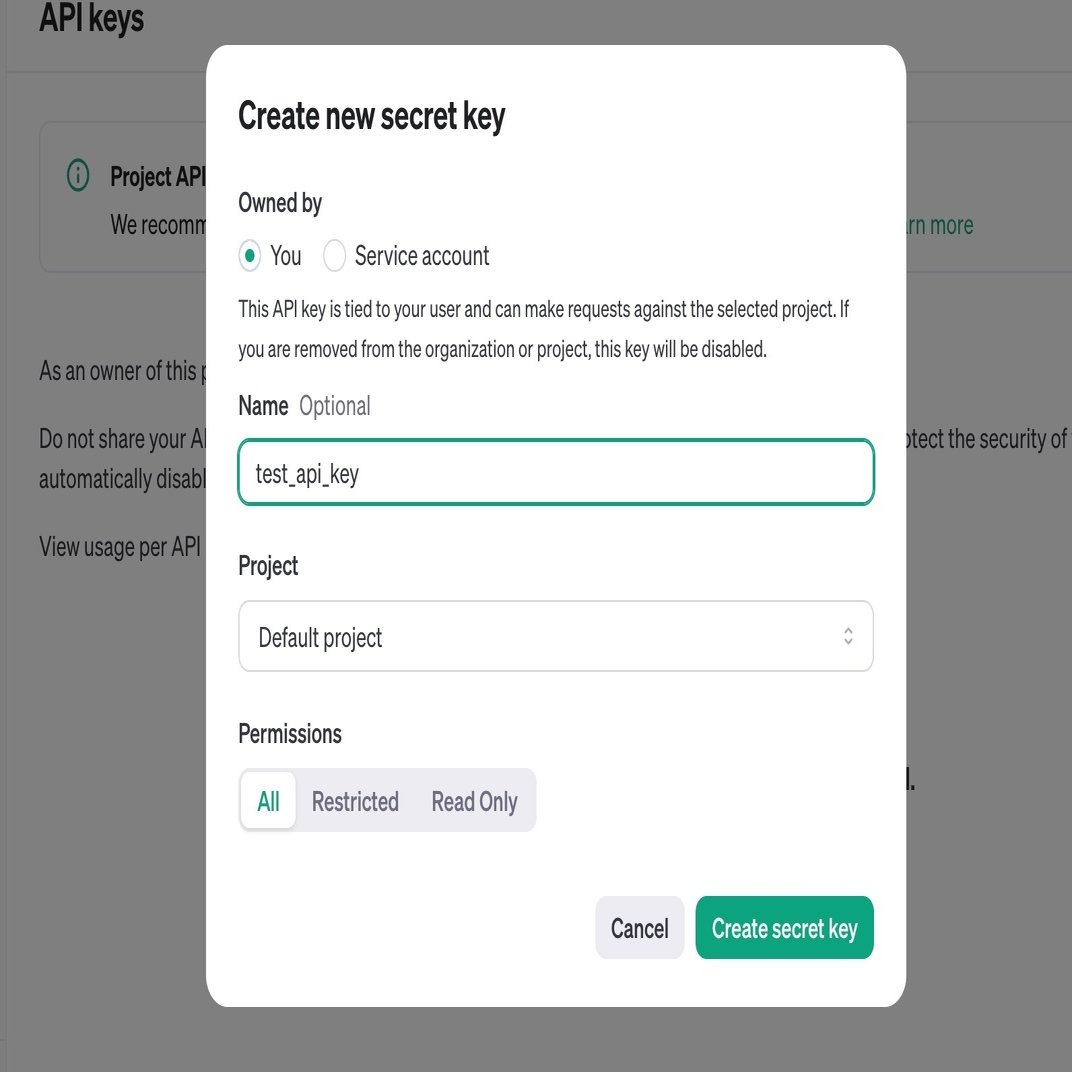Click the "Create new secret key" heading
Viewport: 1072px width, 1072px height.
(x=372, y=117)
